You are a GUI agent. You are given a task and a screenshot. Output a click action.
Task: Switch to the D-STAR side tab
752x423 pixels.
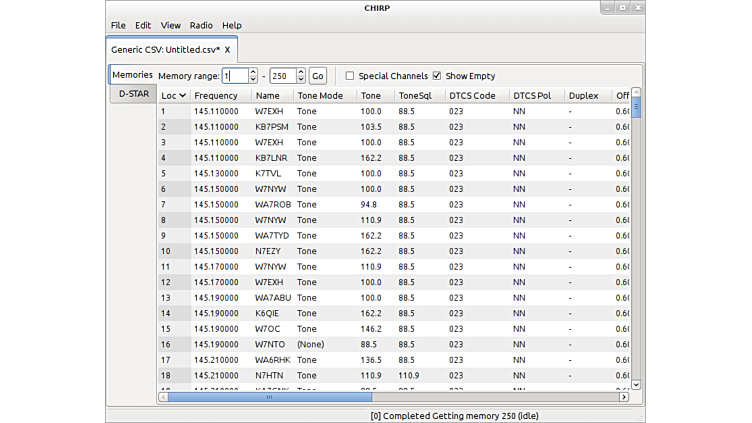point(133,93)
